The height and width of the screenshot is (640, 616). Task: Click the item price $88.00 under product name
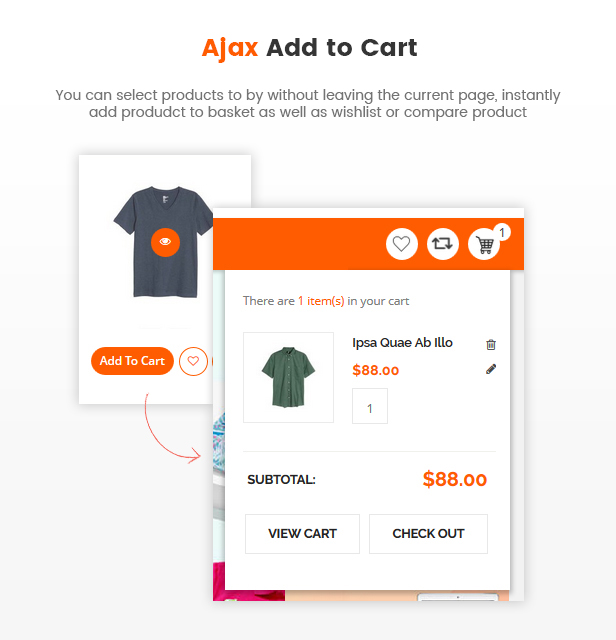pos(376,371)
